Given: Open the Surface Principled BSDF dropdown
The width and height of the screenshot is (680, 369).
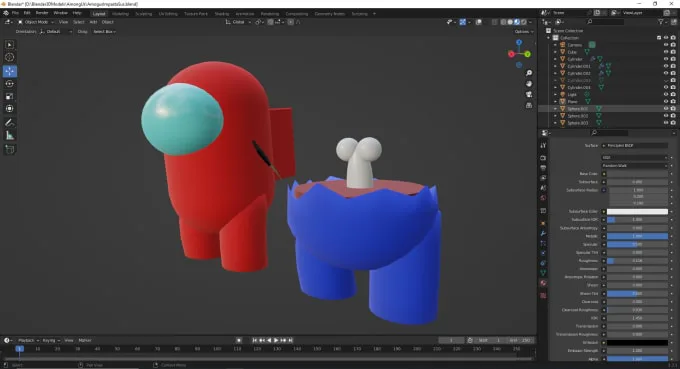Looking at the screenshot, I should click(x=634, y=146).
